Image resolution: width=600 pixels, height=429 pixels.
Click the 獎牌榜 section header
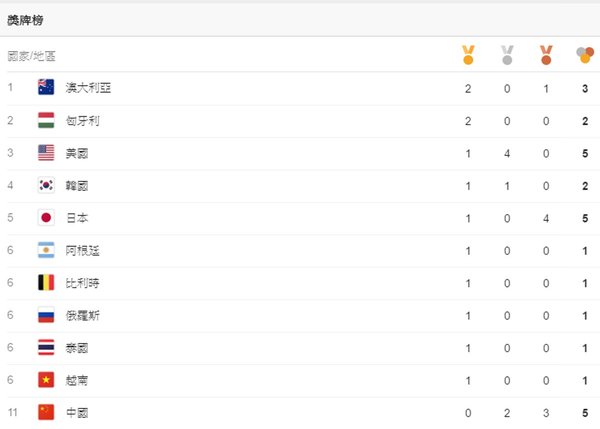point(25,20)
